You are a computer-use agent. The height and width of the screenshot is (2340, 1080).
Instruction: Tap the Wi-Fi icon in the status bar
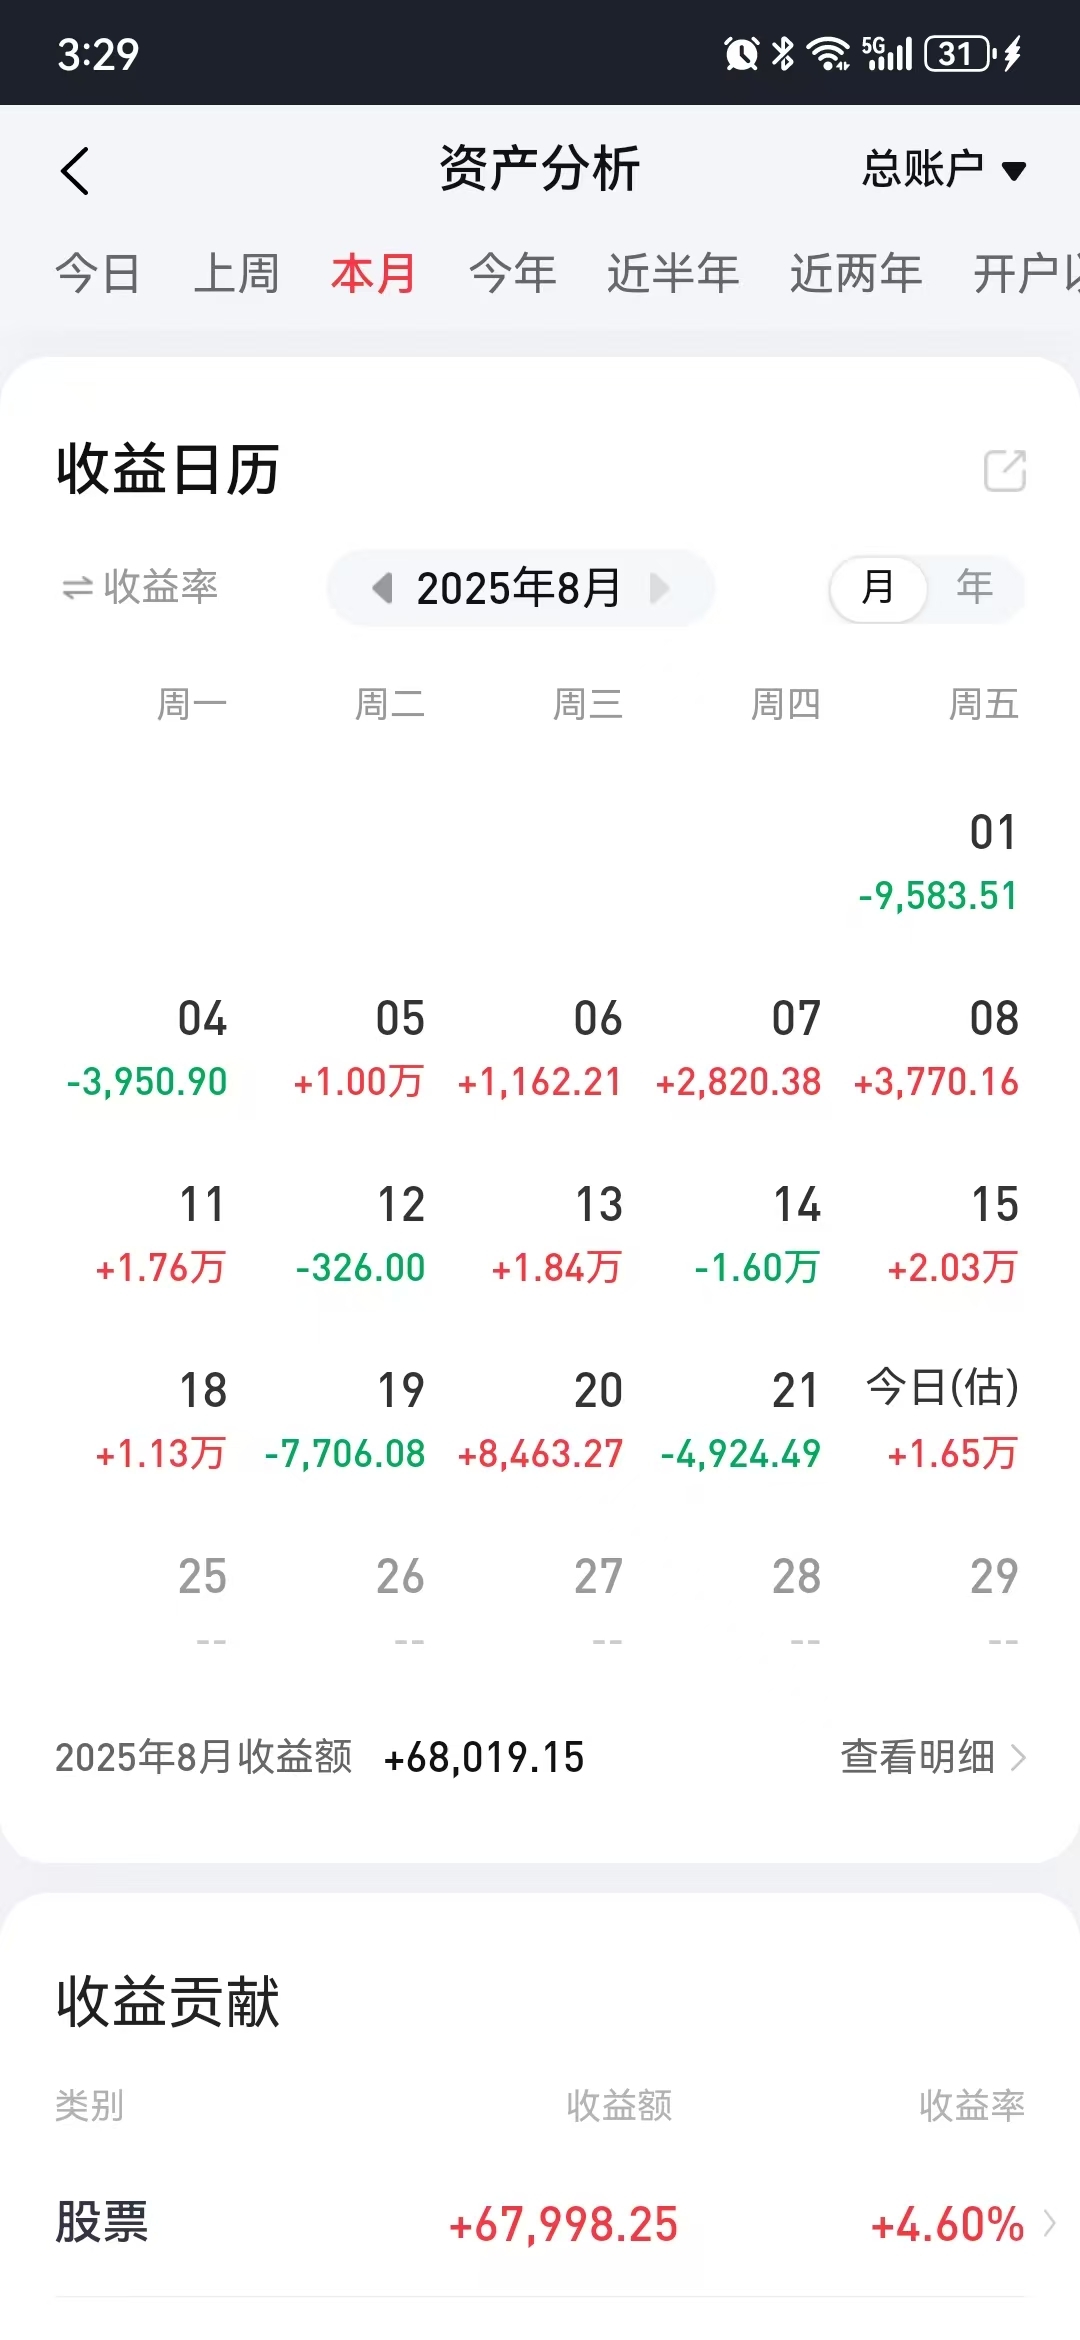[x=828, y=54]
